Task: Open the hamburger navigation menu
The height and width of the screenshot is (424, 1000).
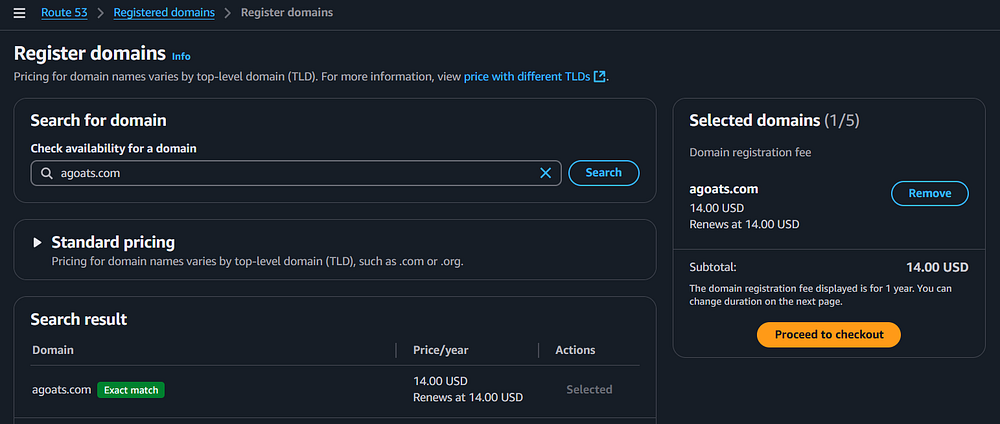Action: point(18,13)
